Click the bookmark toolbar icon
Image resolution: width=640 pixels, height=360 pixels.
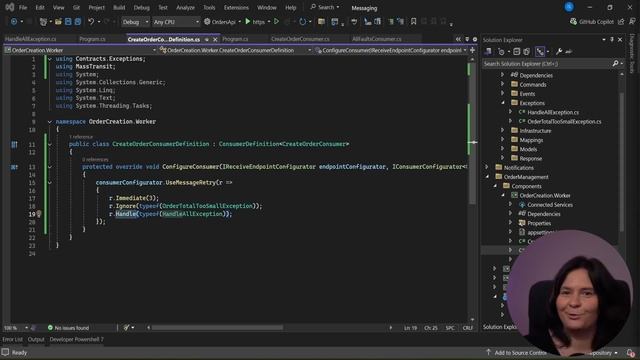pyautogui.click(x=413, y=22)
